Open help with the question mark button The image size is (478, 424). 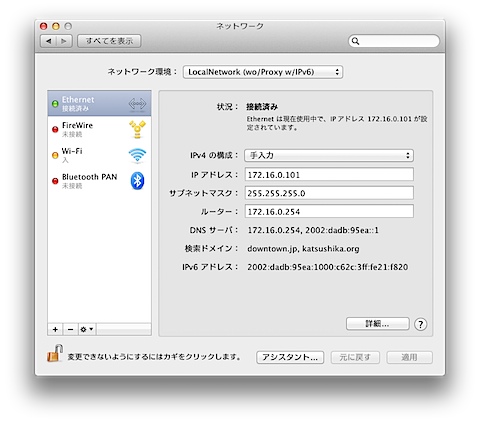click(421, 324)
